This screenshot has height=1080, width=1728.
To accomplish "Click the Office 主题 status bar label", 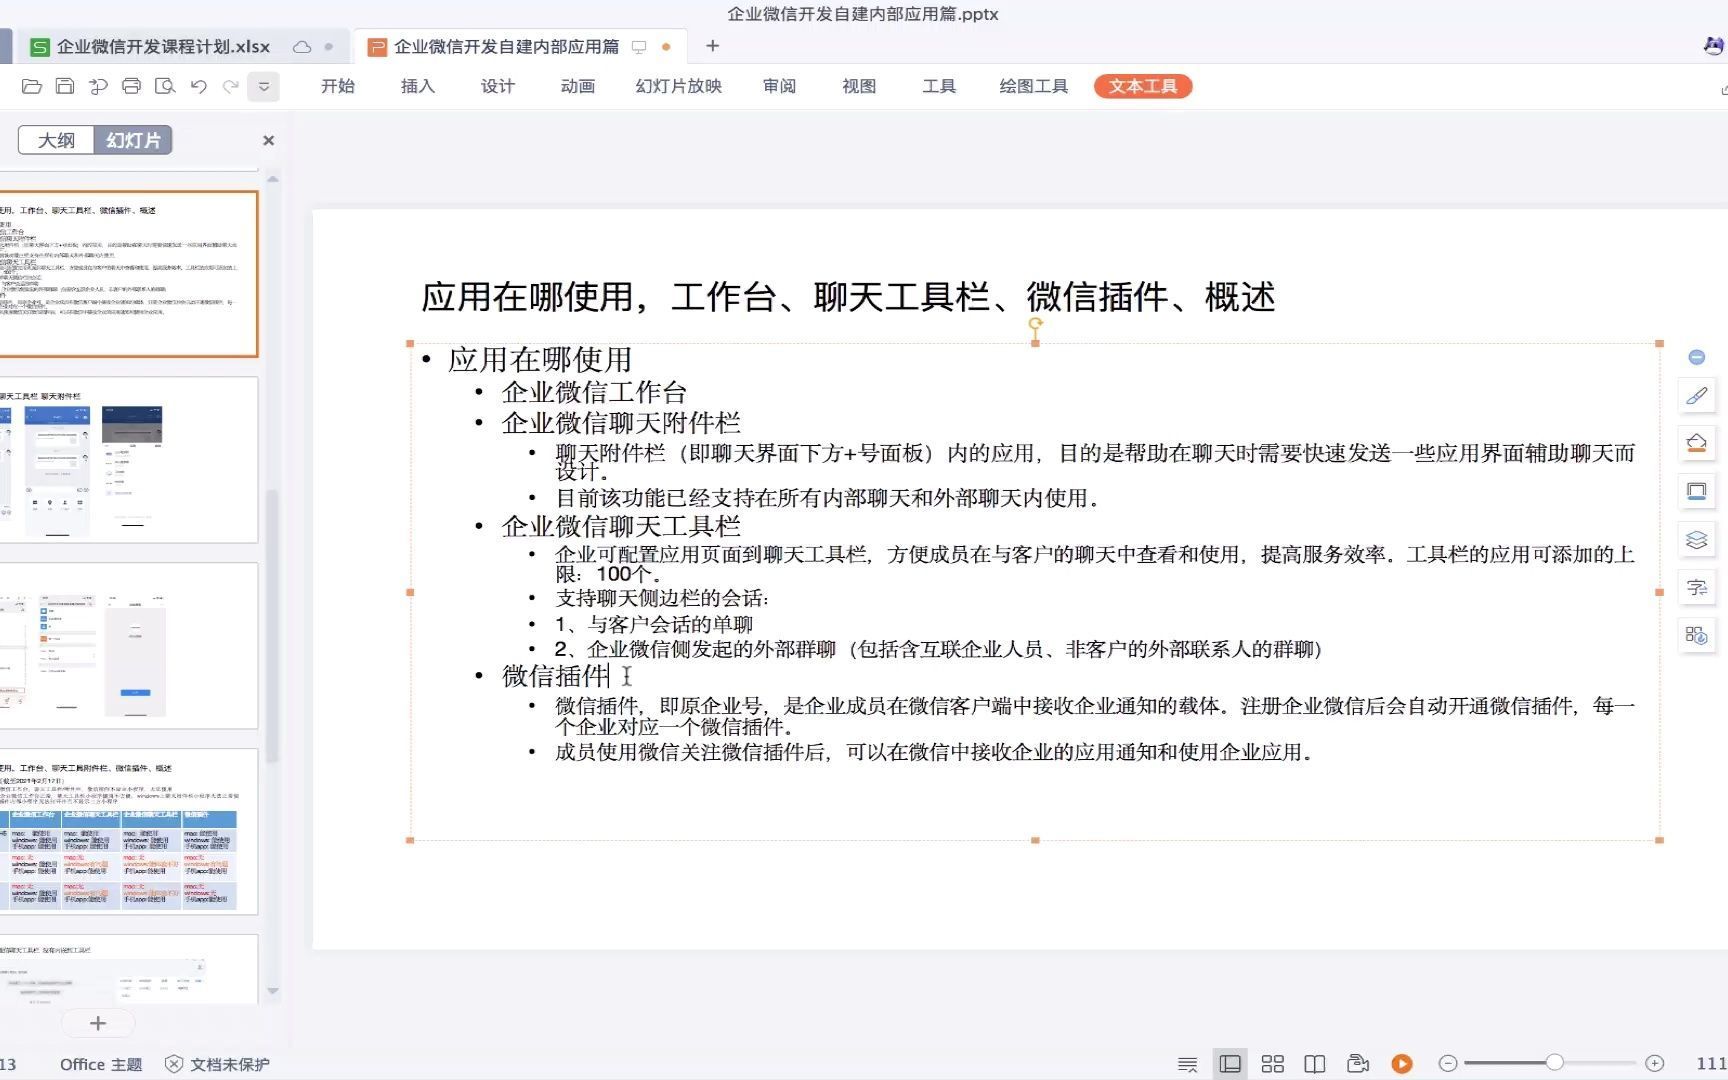I will (101, 1064).
